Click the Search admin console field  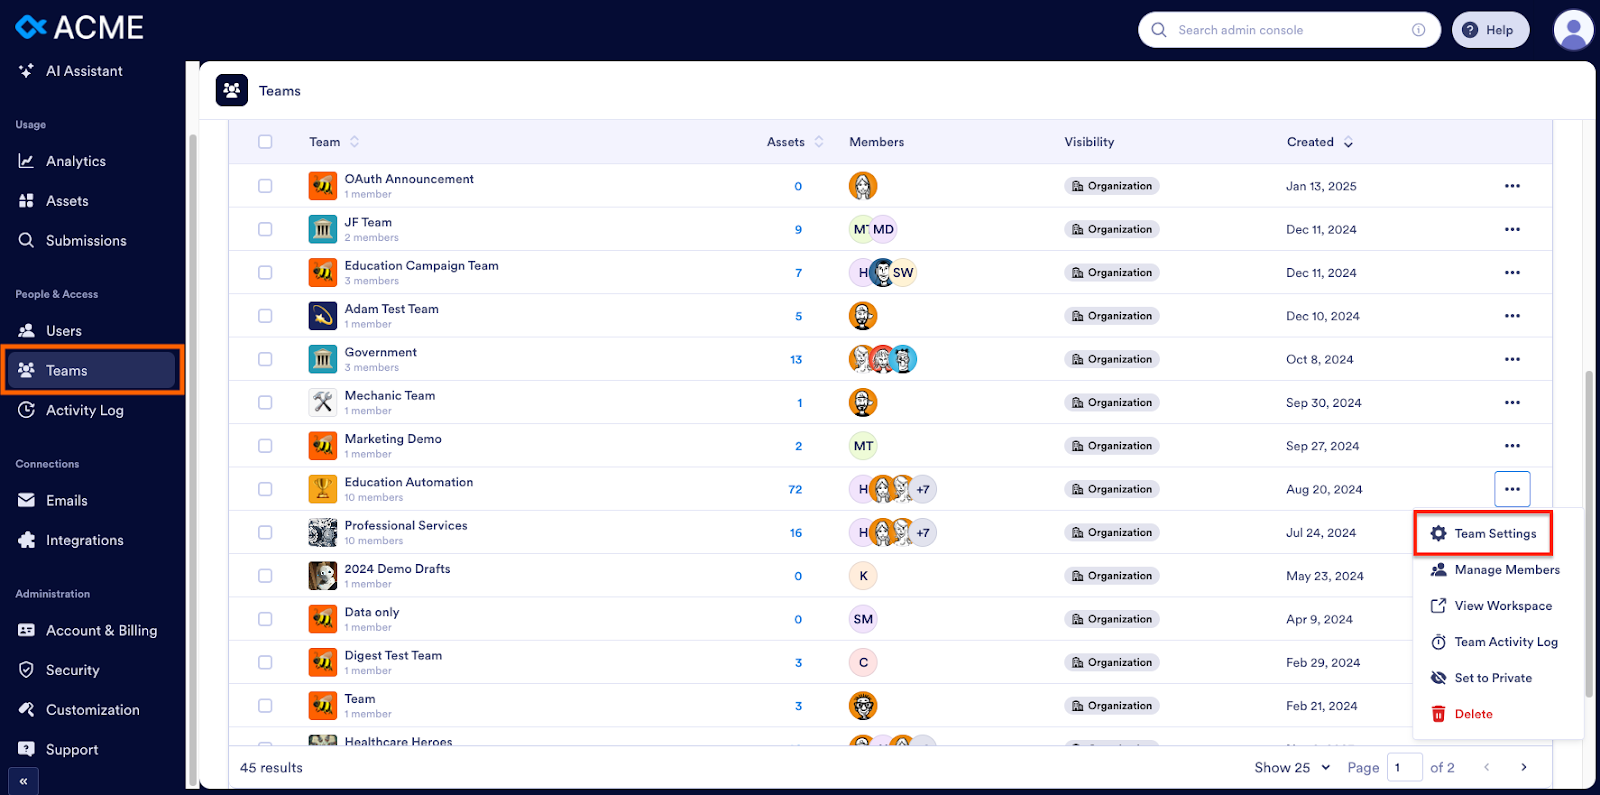tap(1288, 30)
